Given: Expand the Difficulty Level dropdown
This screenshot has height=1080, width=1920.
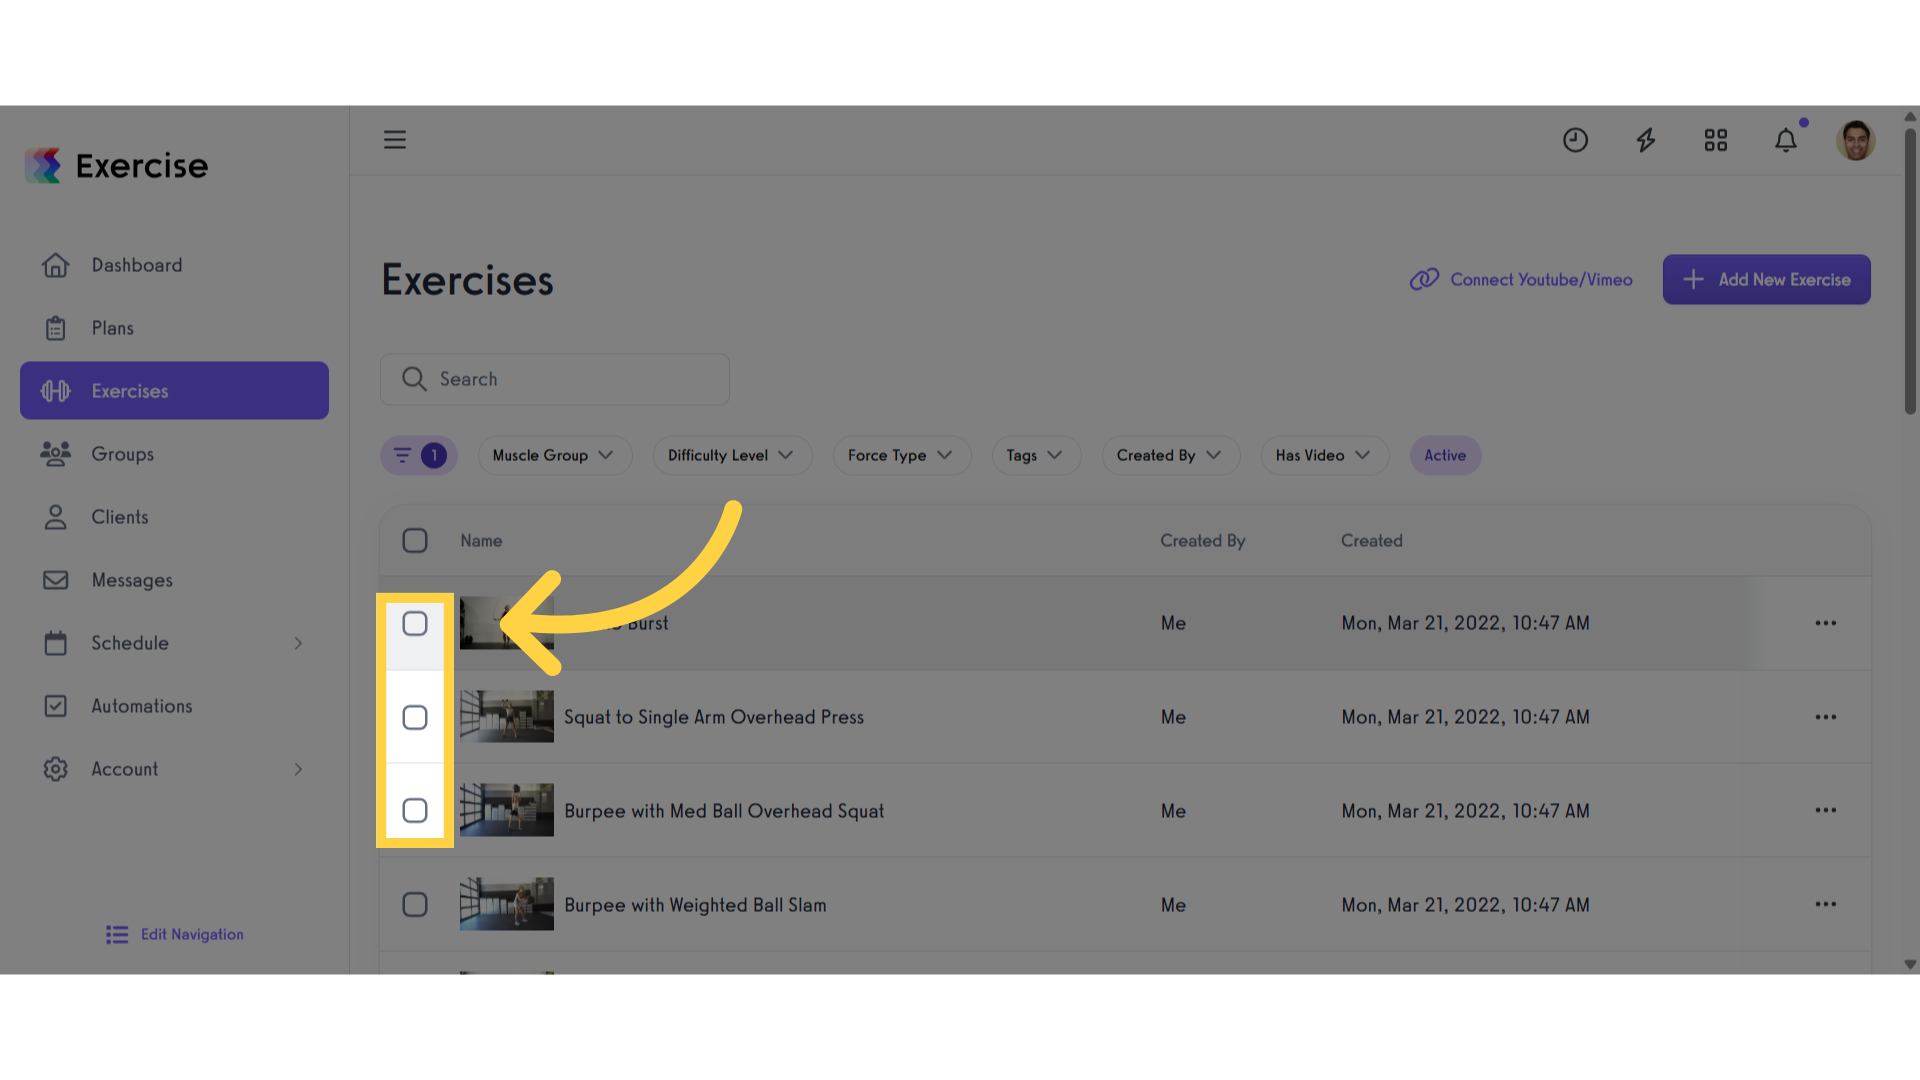Looking at the screenshot, I should [x=731, y=455].
